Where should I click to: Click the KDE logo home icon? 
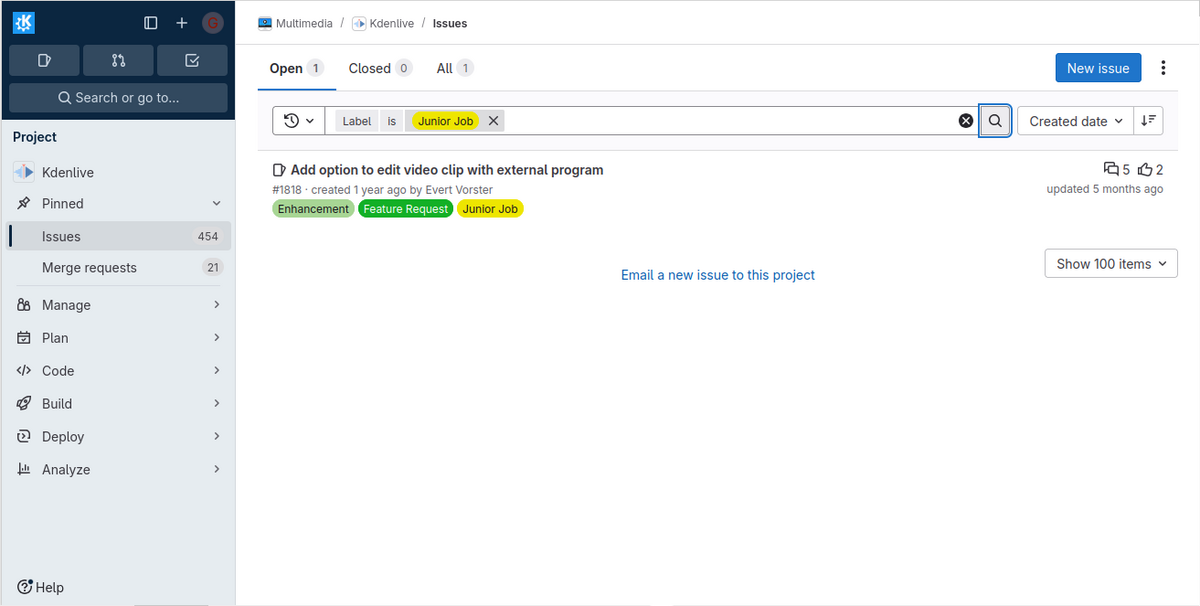(24, 22)
